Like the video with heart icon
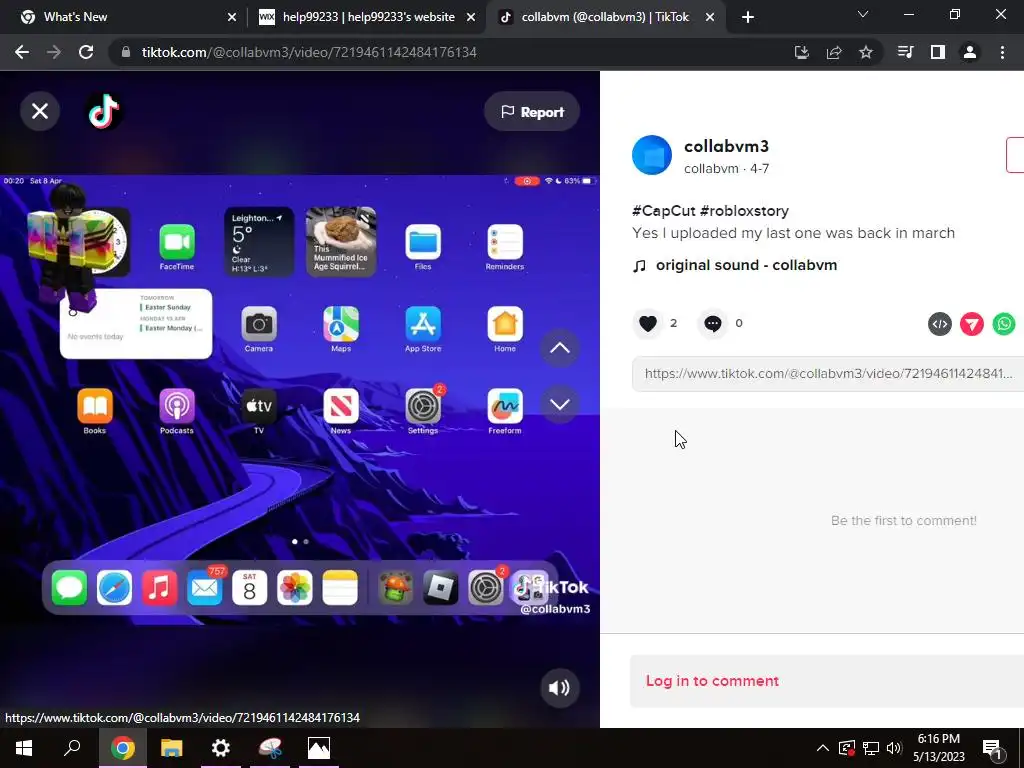Screen dimensions: 1024x768 (648, 323)
